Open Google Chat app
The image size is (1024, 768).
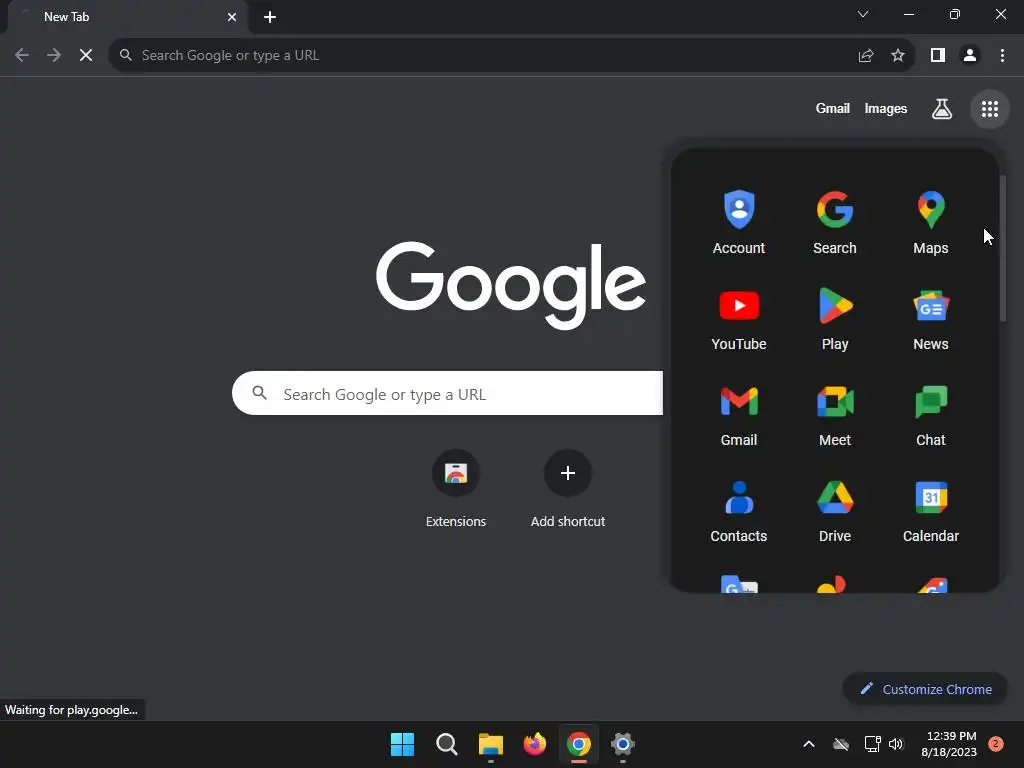point(931,414)
